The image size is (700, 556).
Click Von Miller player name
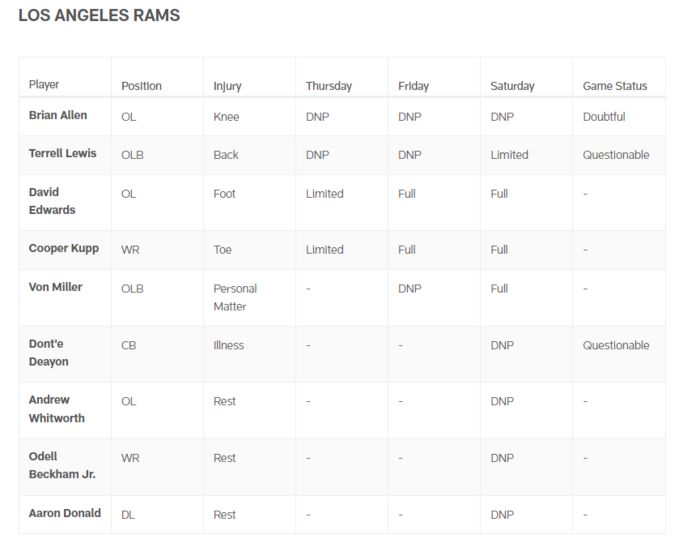(56, 287)
